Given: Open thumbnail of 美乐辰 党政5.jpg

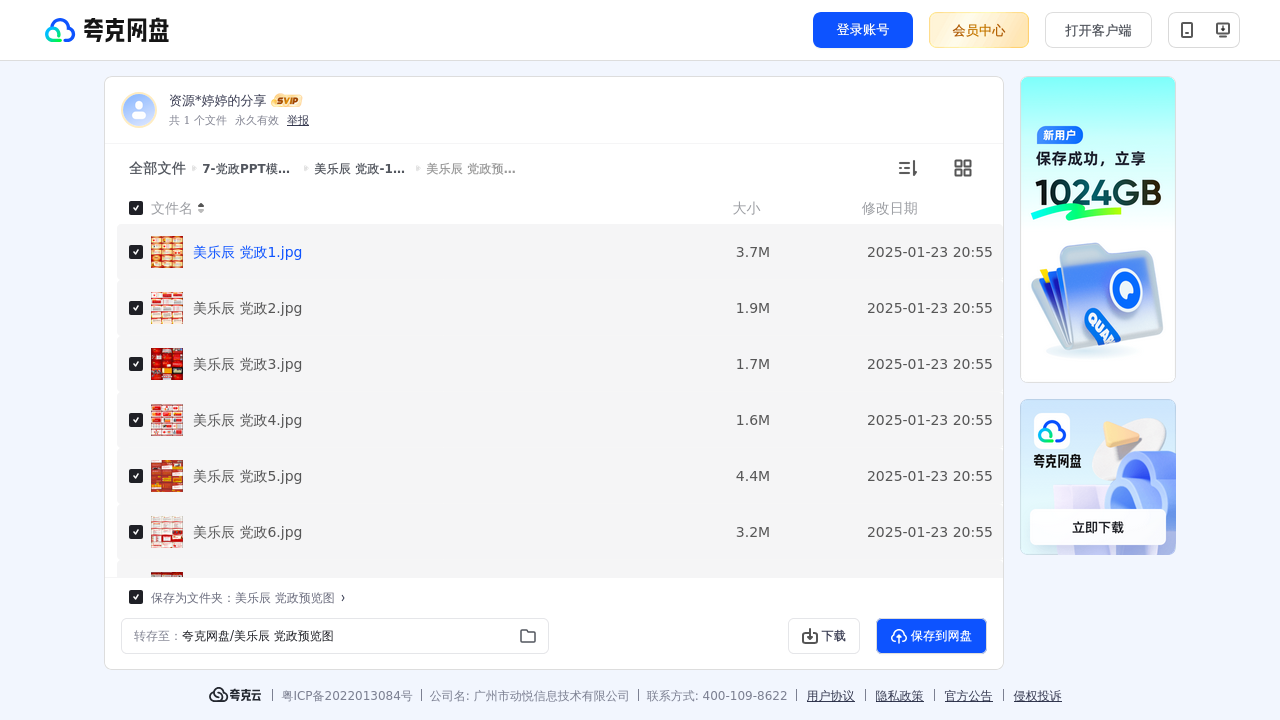Looking at the screenshot, I should (x=167, y=476).
